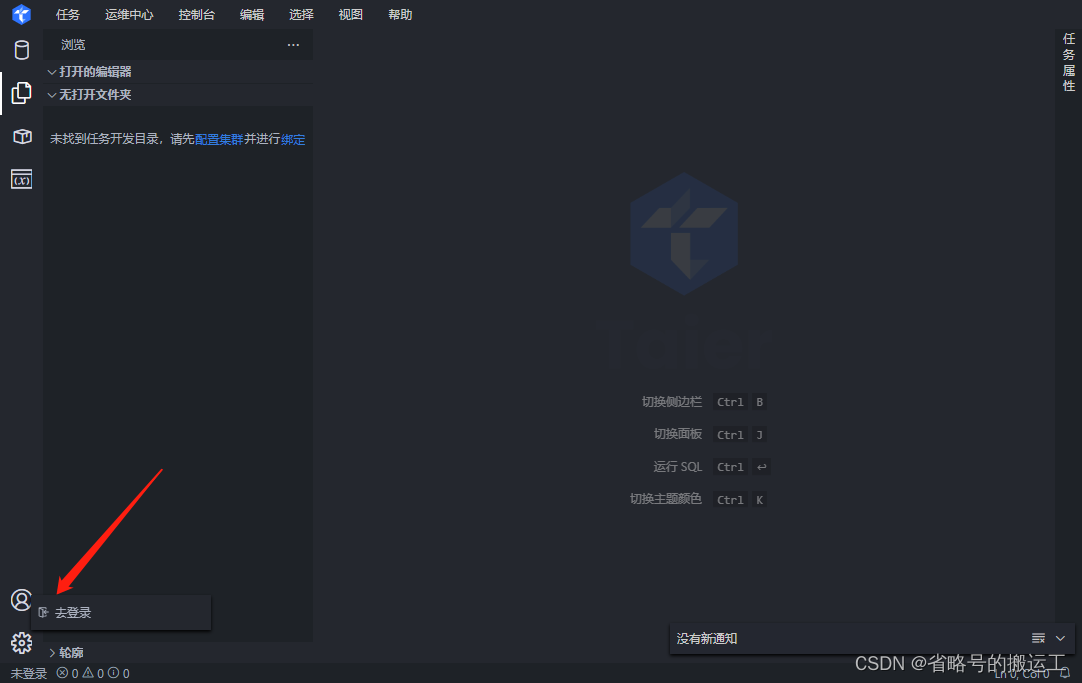Open the 任务属性 side panel tab
The height and width of the screenshot is (683, 1082).
point(1068,62)
